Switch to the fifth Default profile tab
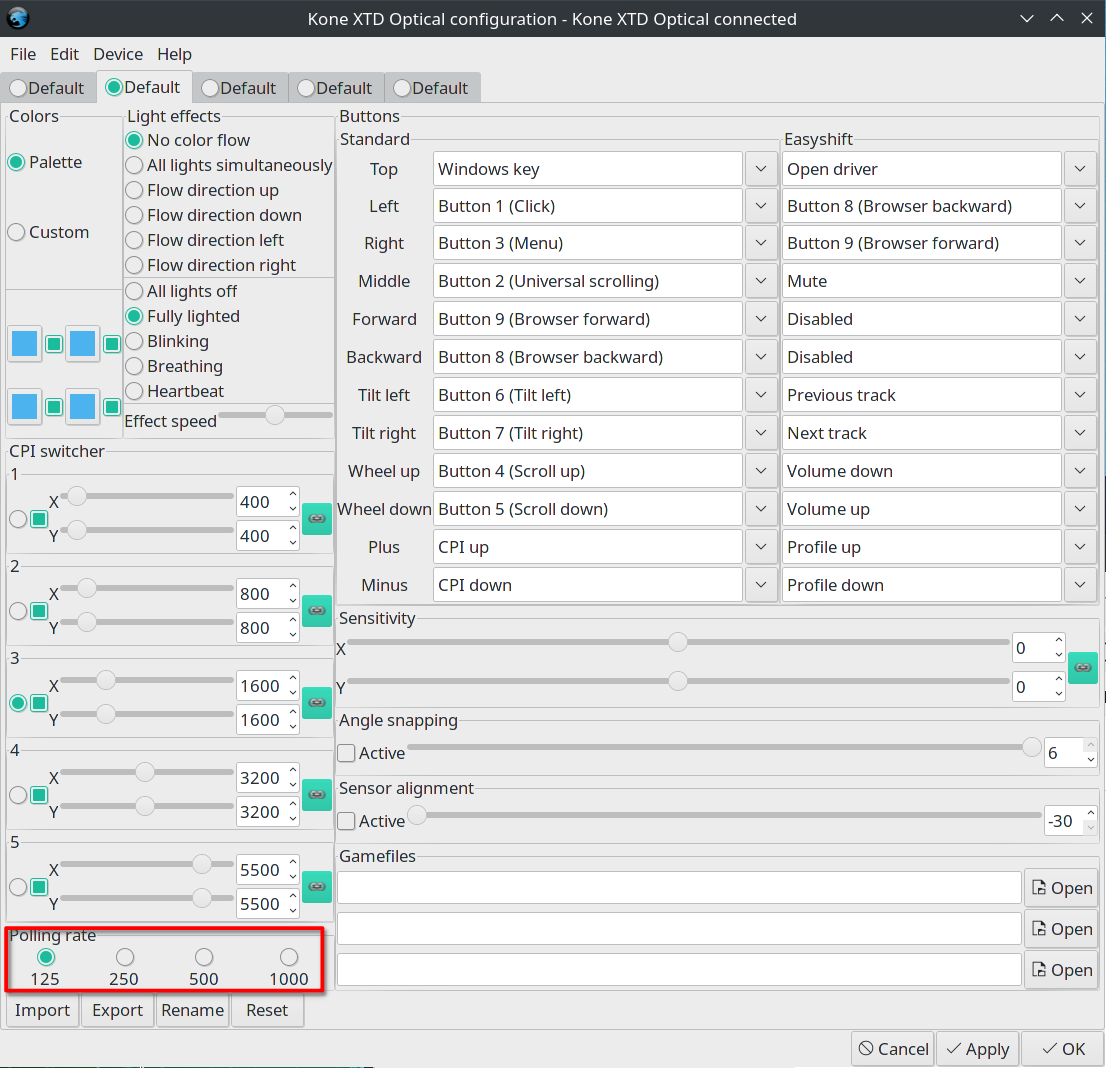This screenshot has height=1068, width=1106. pos(432,88)
